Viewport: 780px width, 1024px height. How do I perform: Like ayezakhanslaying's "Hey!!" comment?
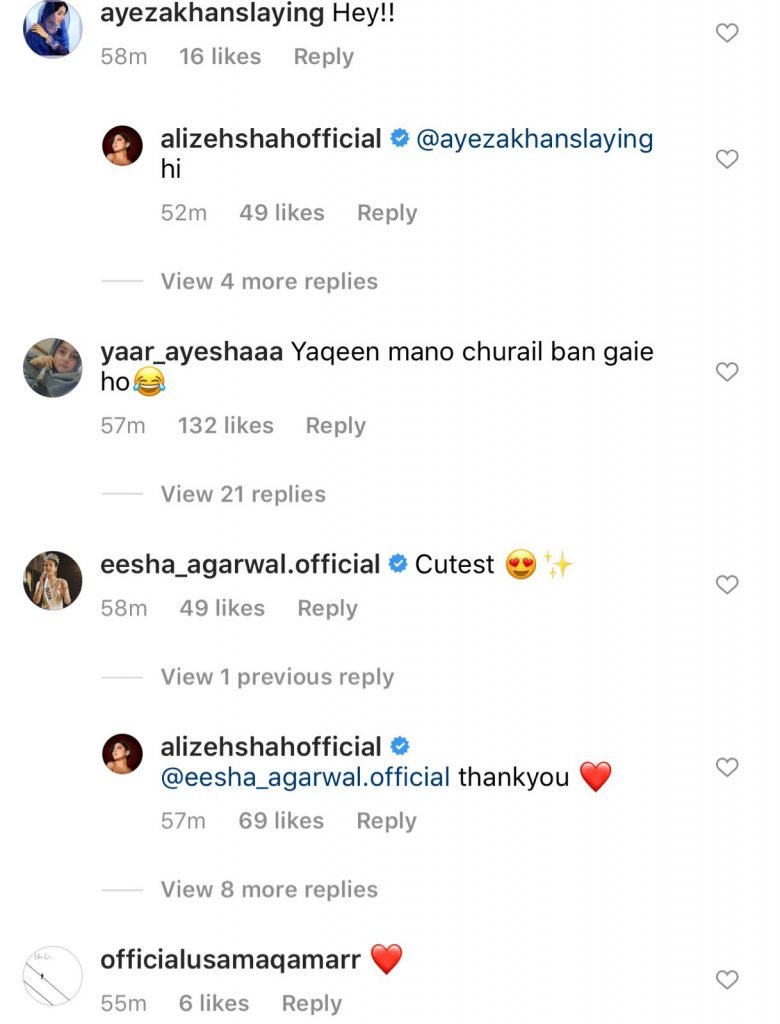[728, 33]
